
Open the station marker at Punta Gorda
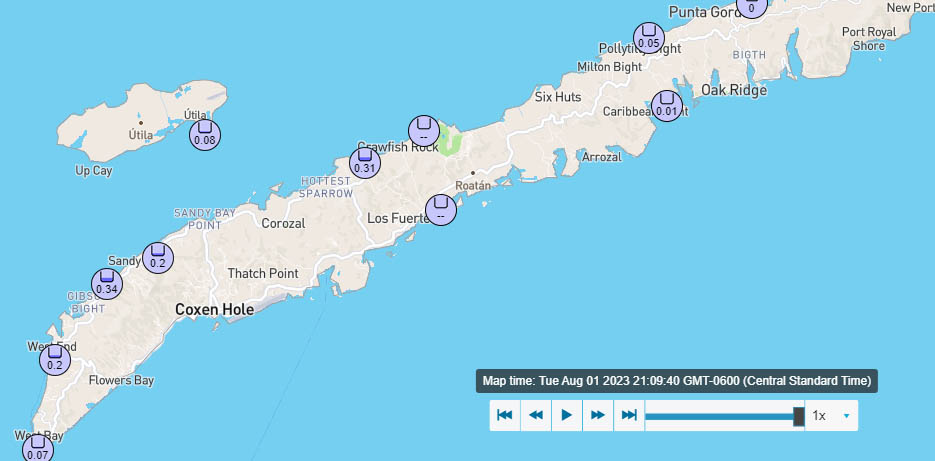coord(751,5)
